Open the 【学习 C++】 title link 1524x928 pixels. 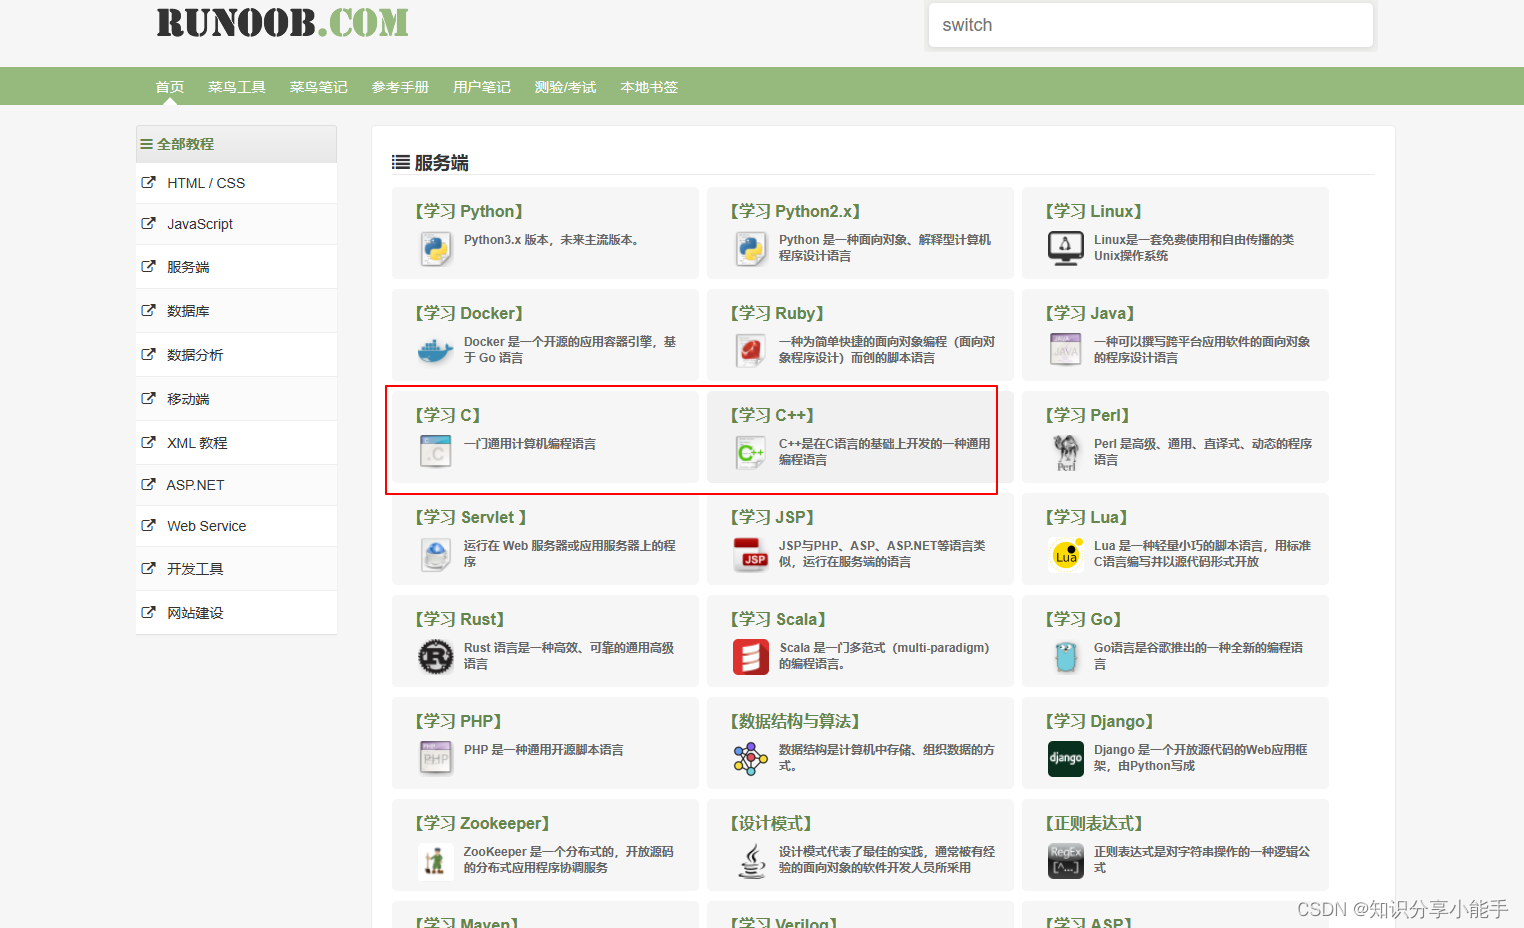772,415
